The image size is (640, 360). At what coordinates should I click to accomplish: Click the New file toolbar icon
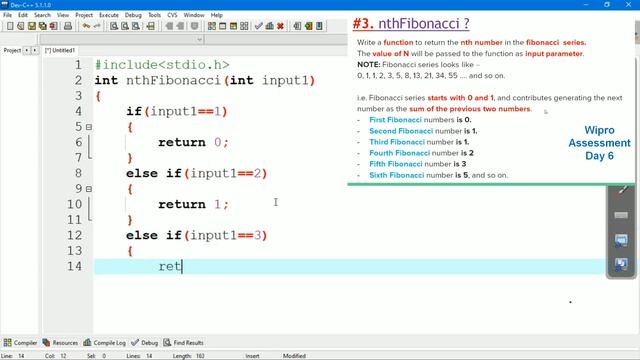click(x=10, y=26)
